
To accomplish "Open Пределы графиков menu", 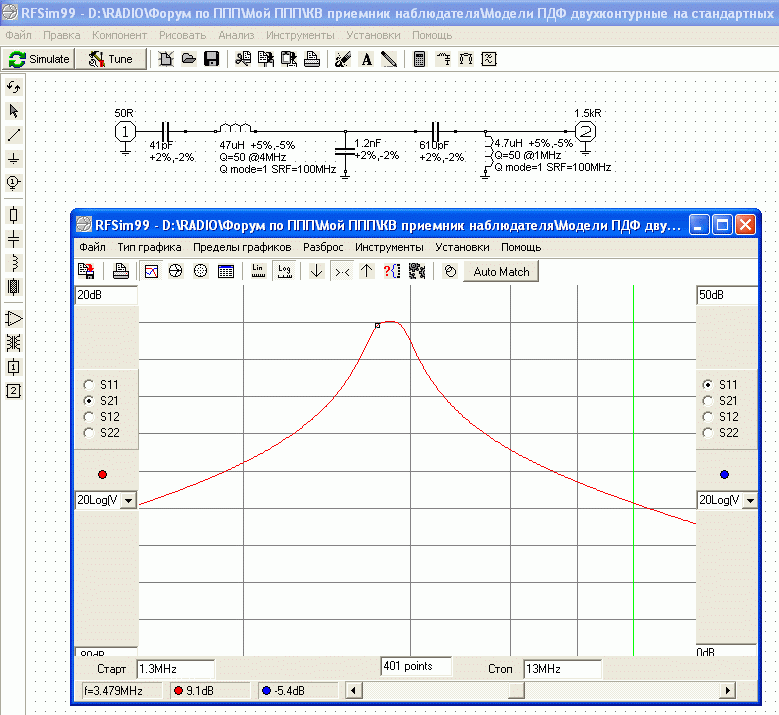I will point(242,247).
